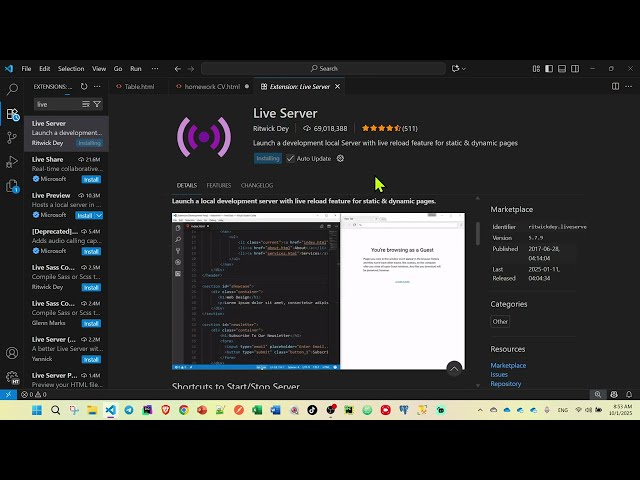Click the Other category tag
This screenshot has height=480, width=640.
coord(500,322)
